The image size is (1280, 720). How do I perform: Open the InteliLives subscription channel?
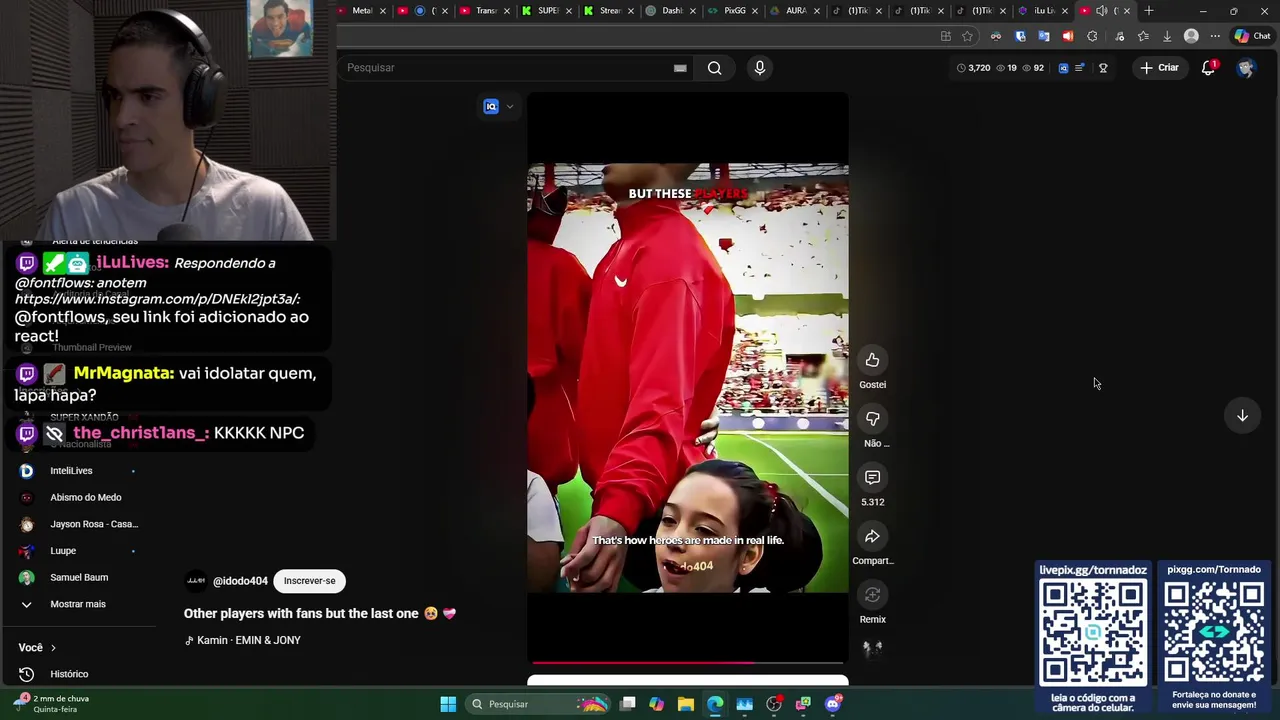71,471
